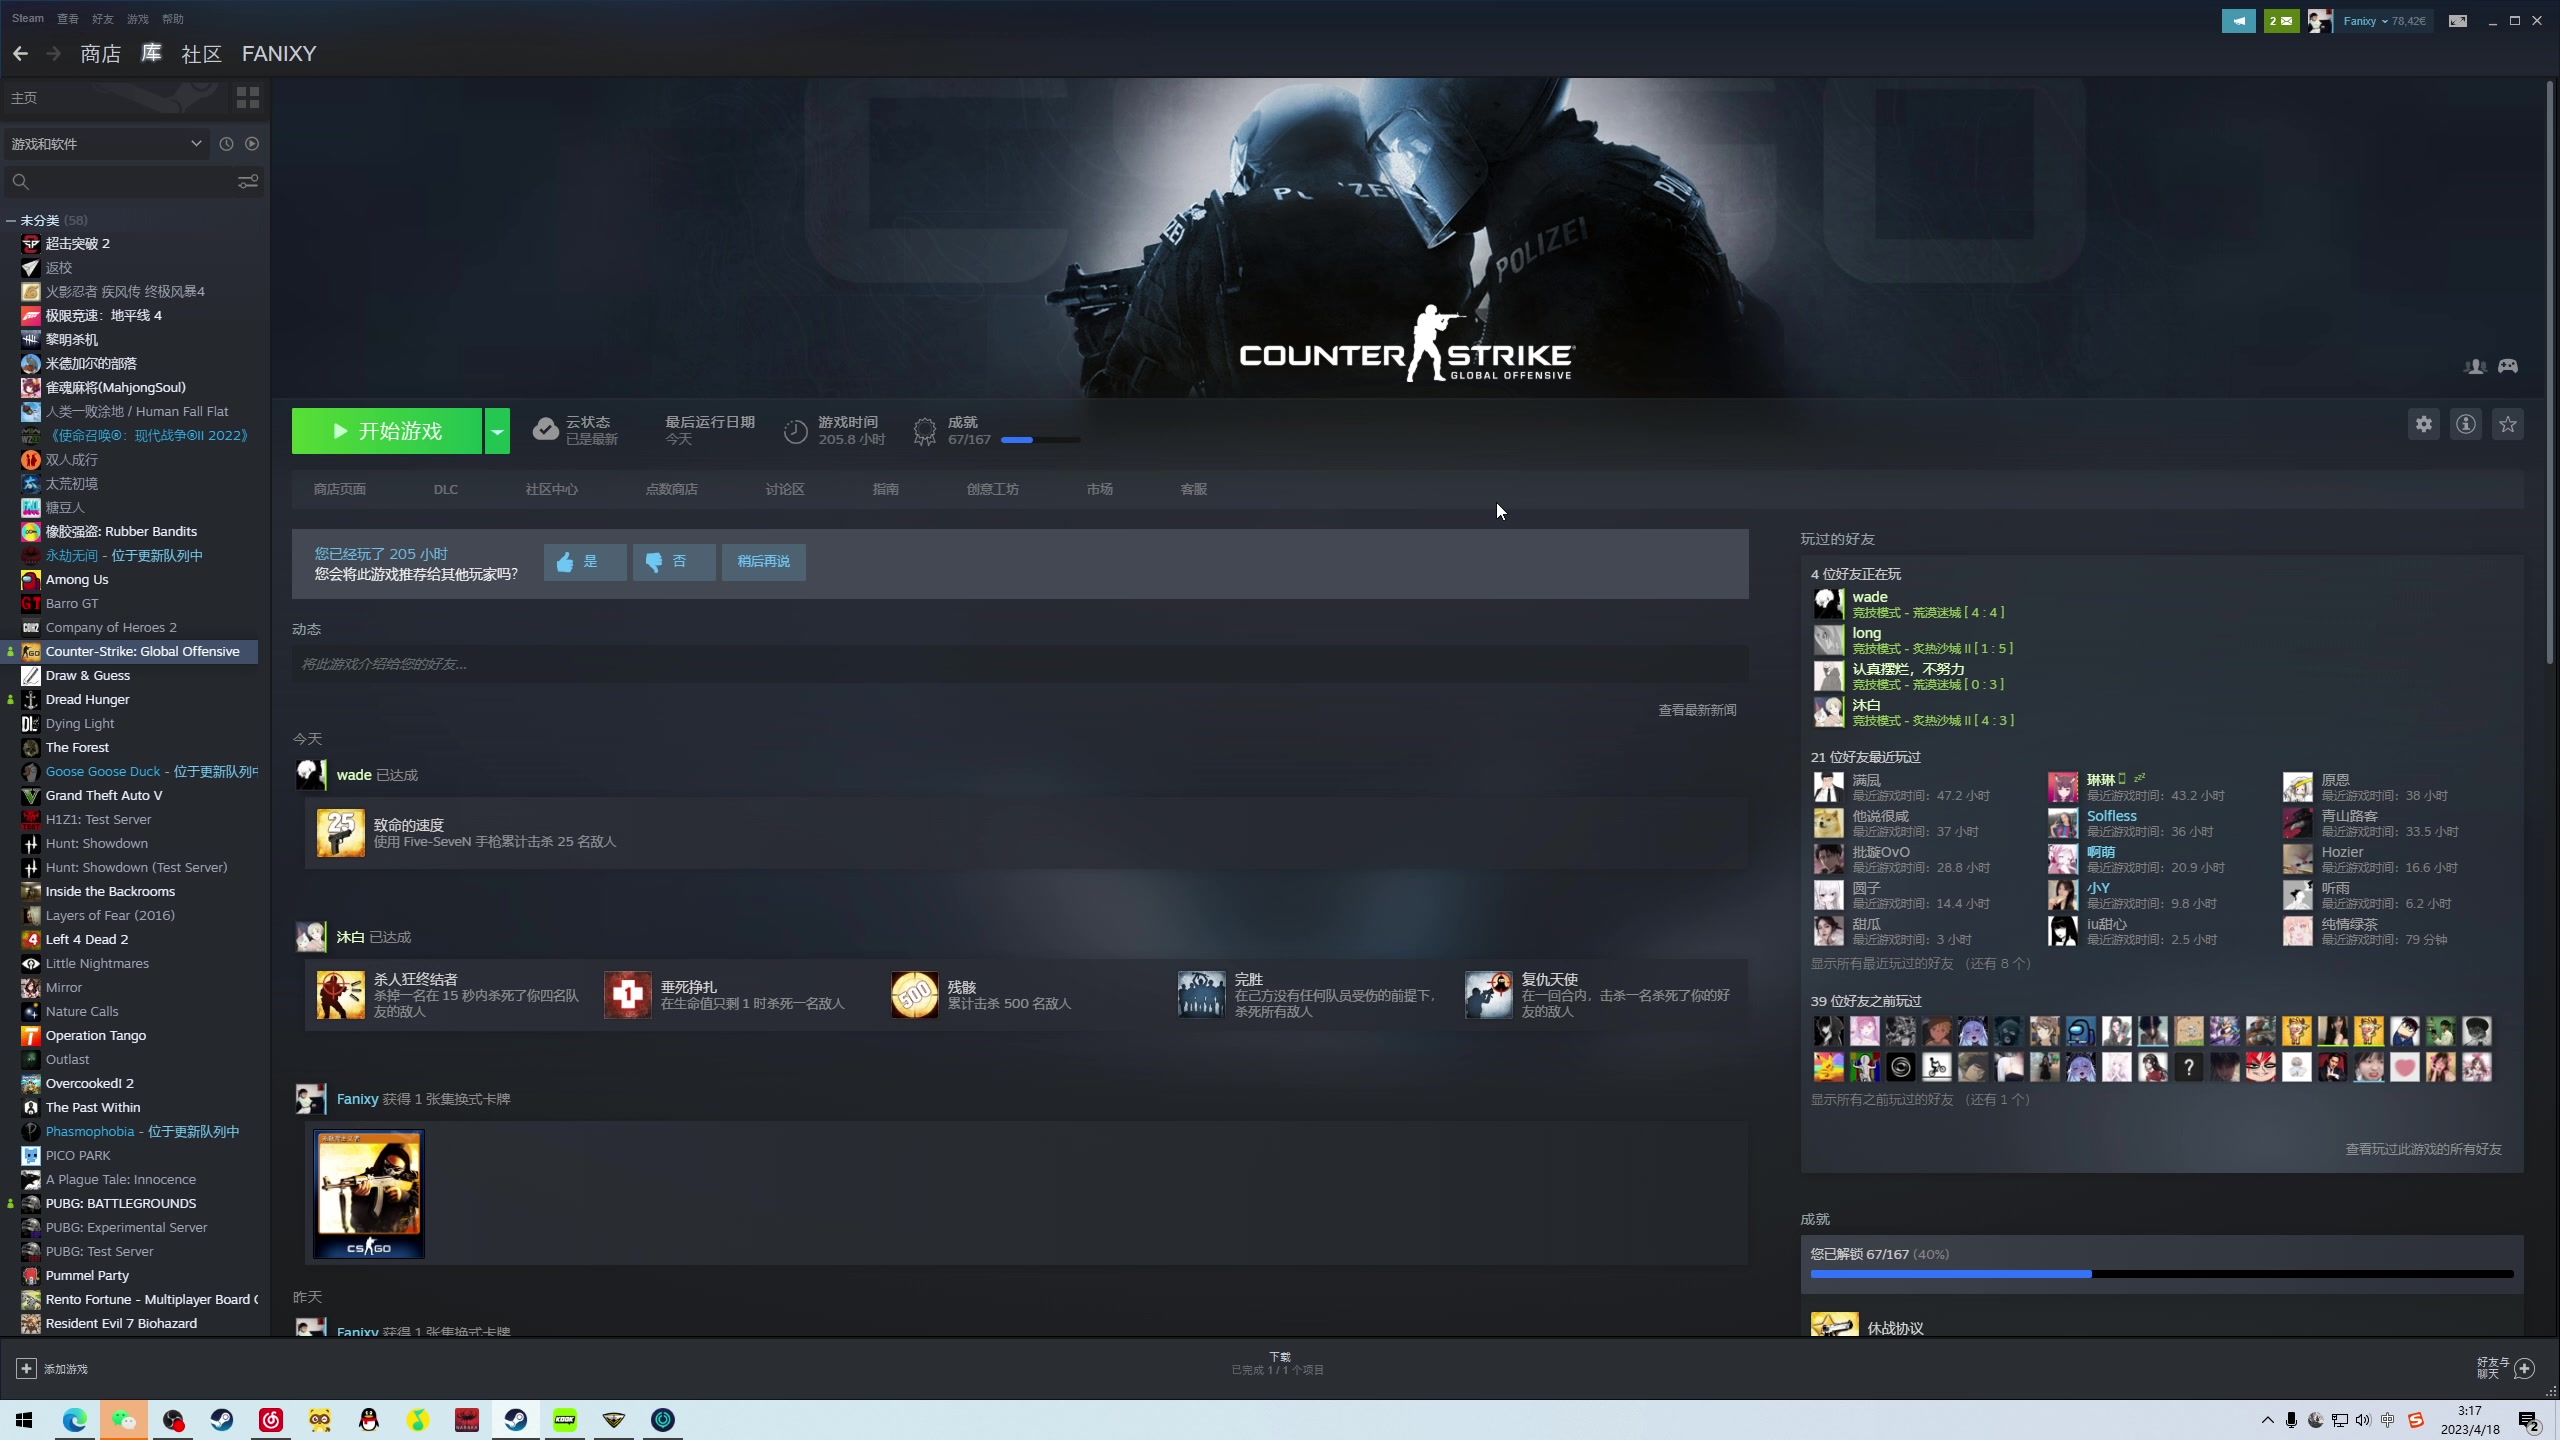Click the favorite star icon
This screenshot has width=2560, height=1440.
point(2507,424)
